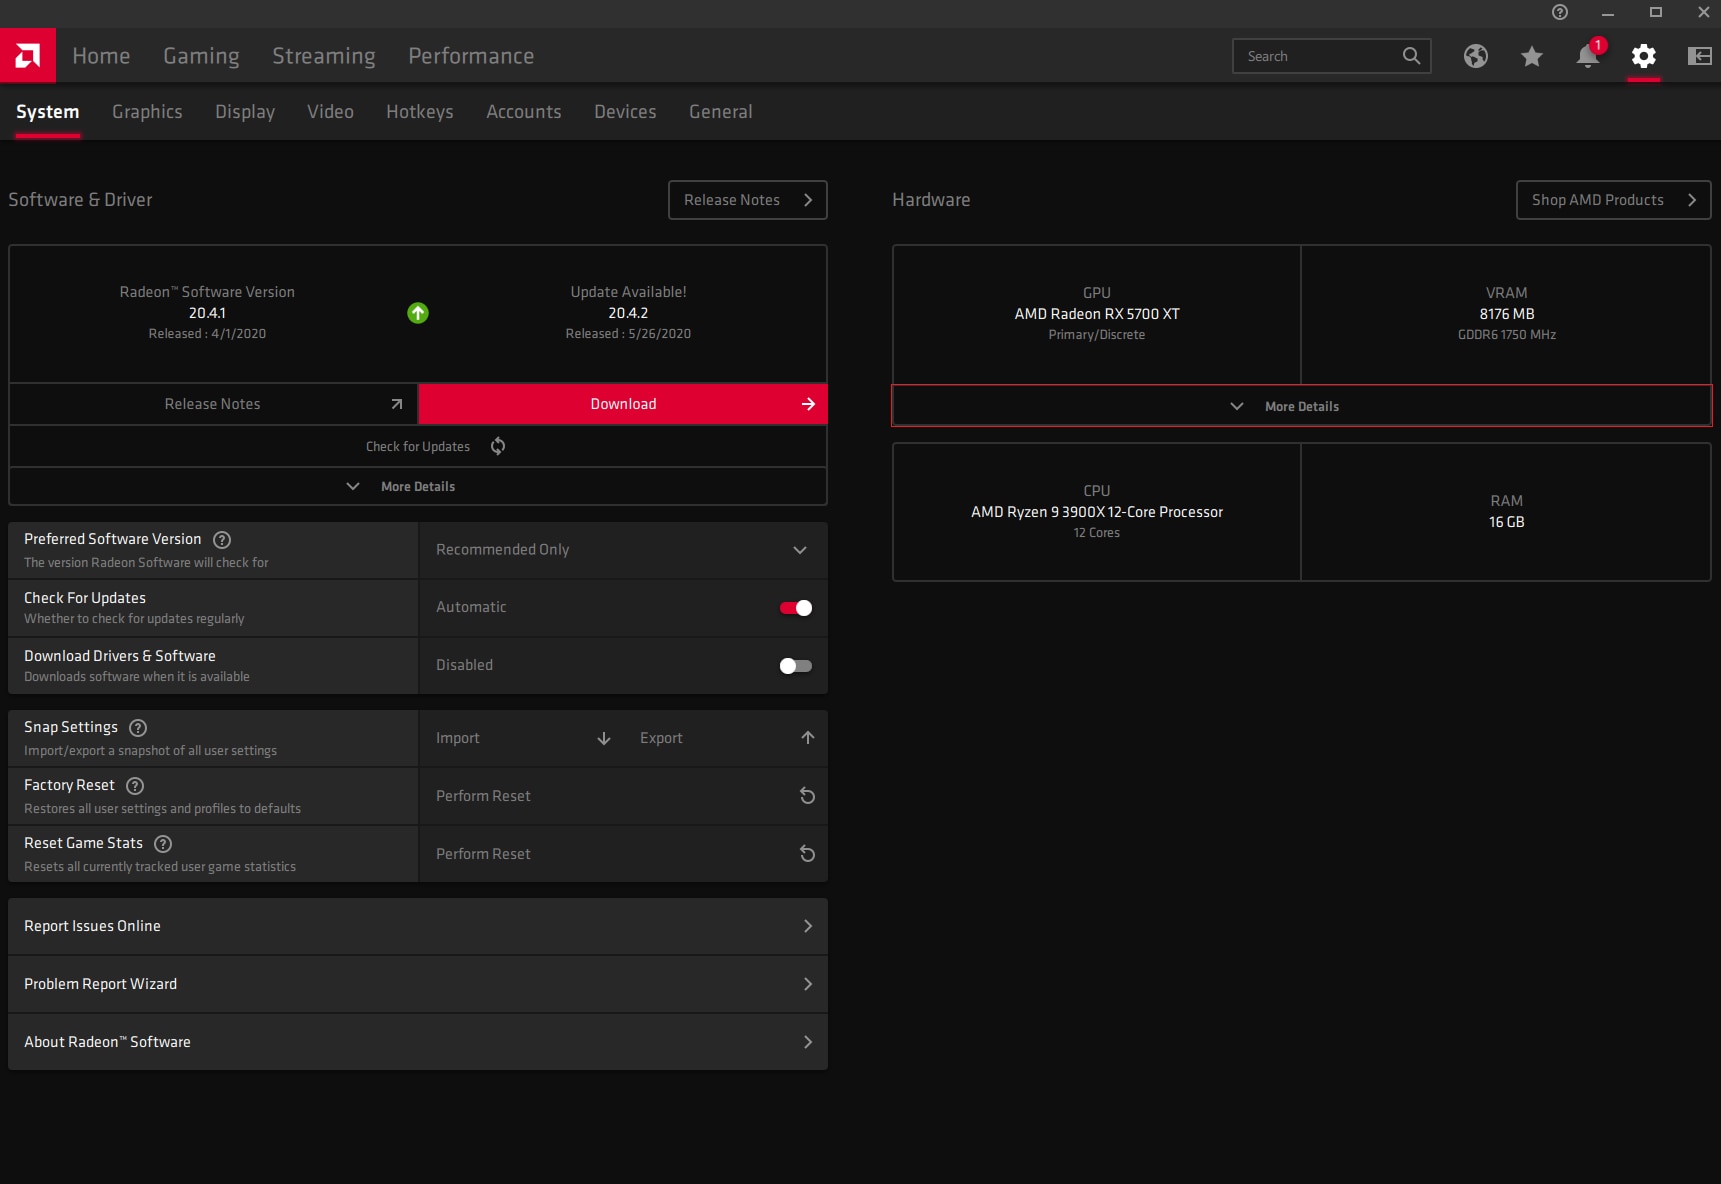The width and height of the screenshot is (1721, 1184).
Task: Click Factory Reset help icon
Action: [135, 786]
